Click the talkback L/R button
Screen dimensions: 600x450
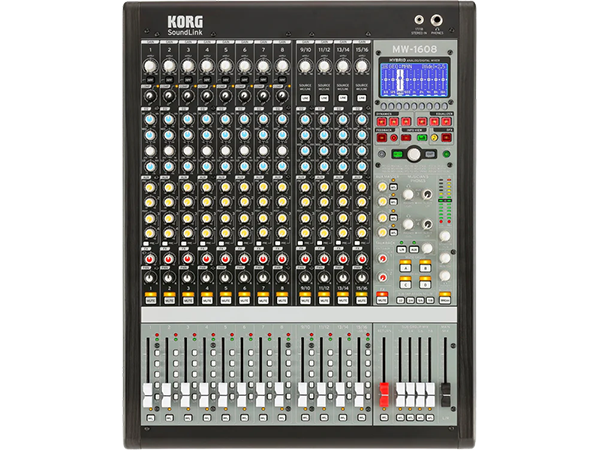coord(401,249)
